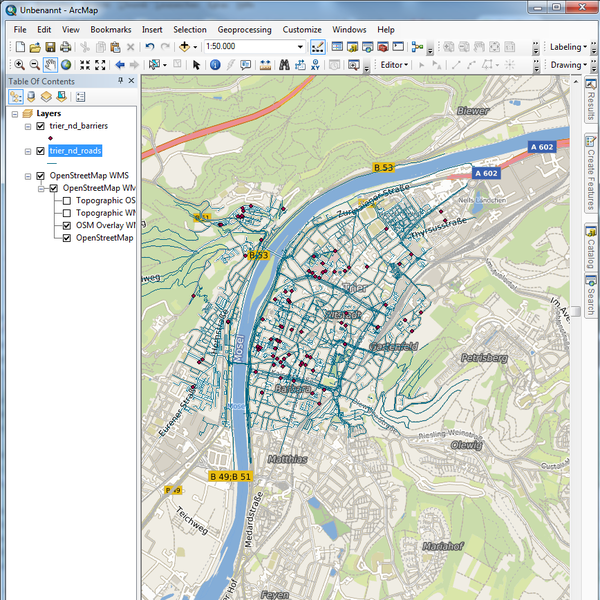Image resolution: width=600 pixels, height=600 pixels.
Task: Open Go To XY tool
Action: pos(315,65)
